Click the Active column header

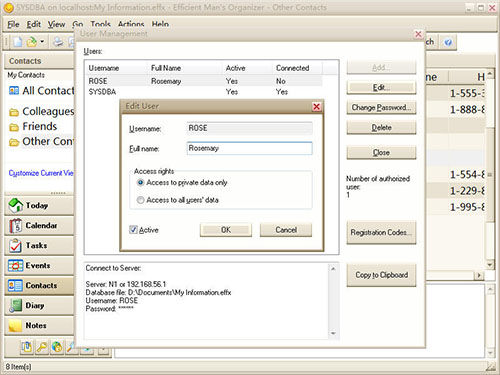(x=248, y=68)
